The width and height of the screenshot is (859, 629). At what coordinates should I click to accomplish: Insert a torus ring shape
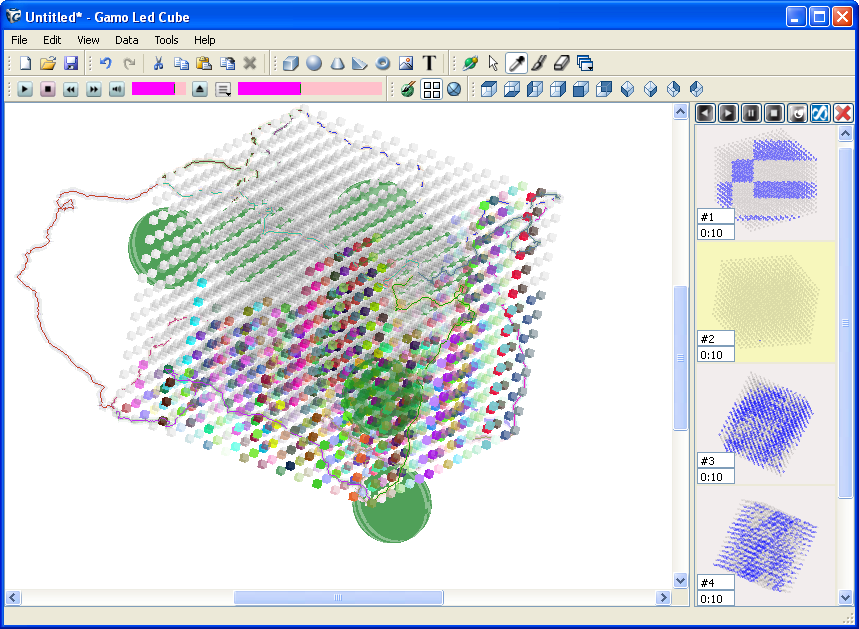point(383,64)
